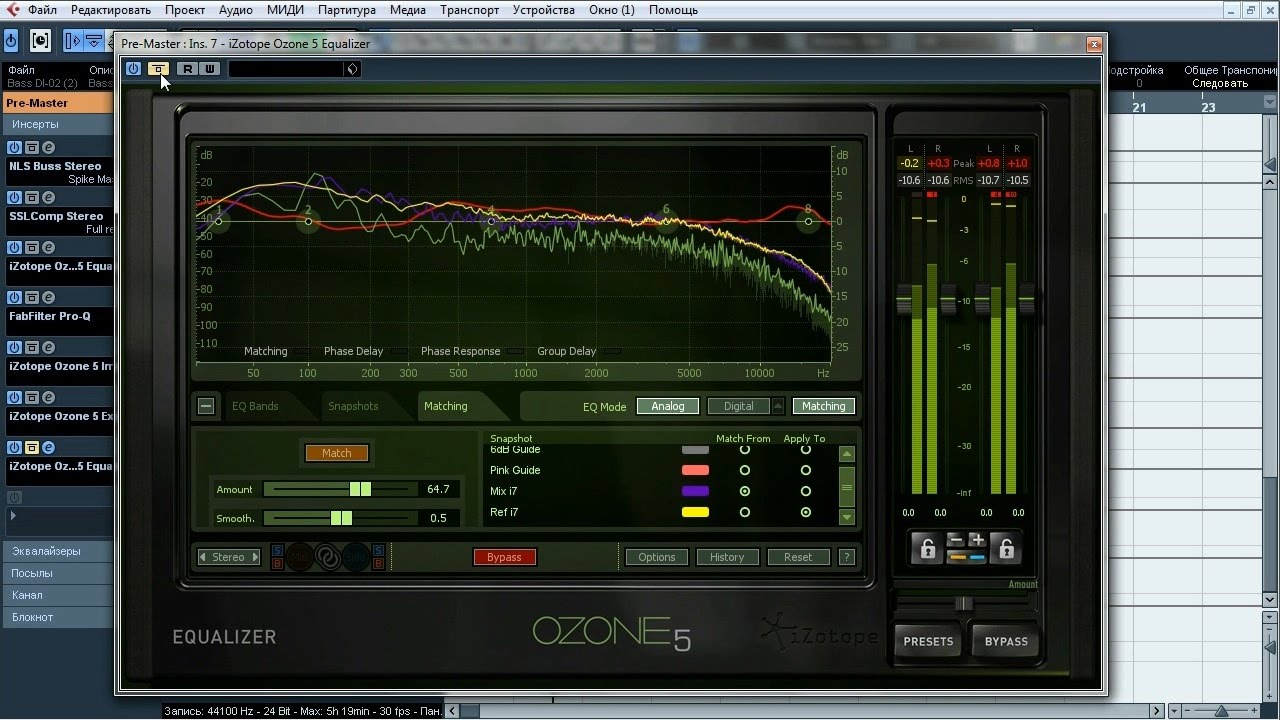This screenshot has height=720, width=1280.
Task: Set Apply To for Mix i7
Action: click(x=805, y=491)
